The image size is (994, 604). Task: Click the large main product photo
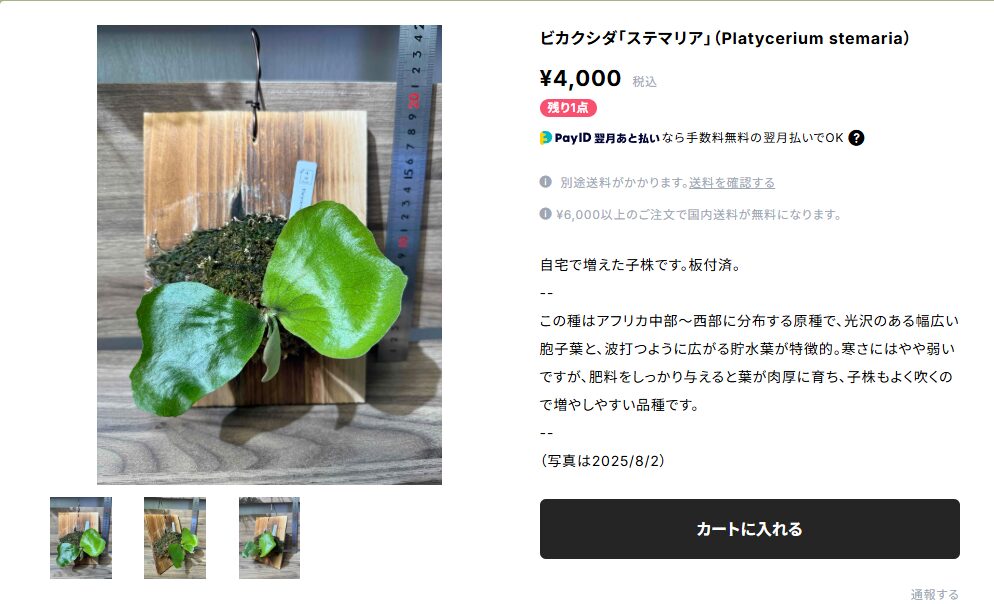[269, 255]
